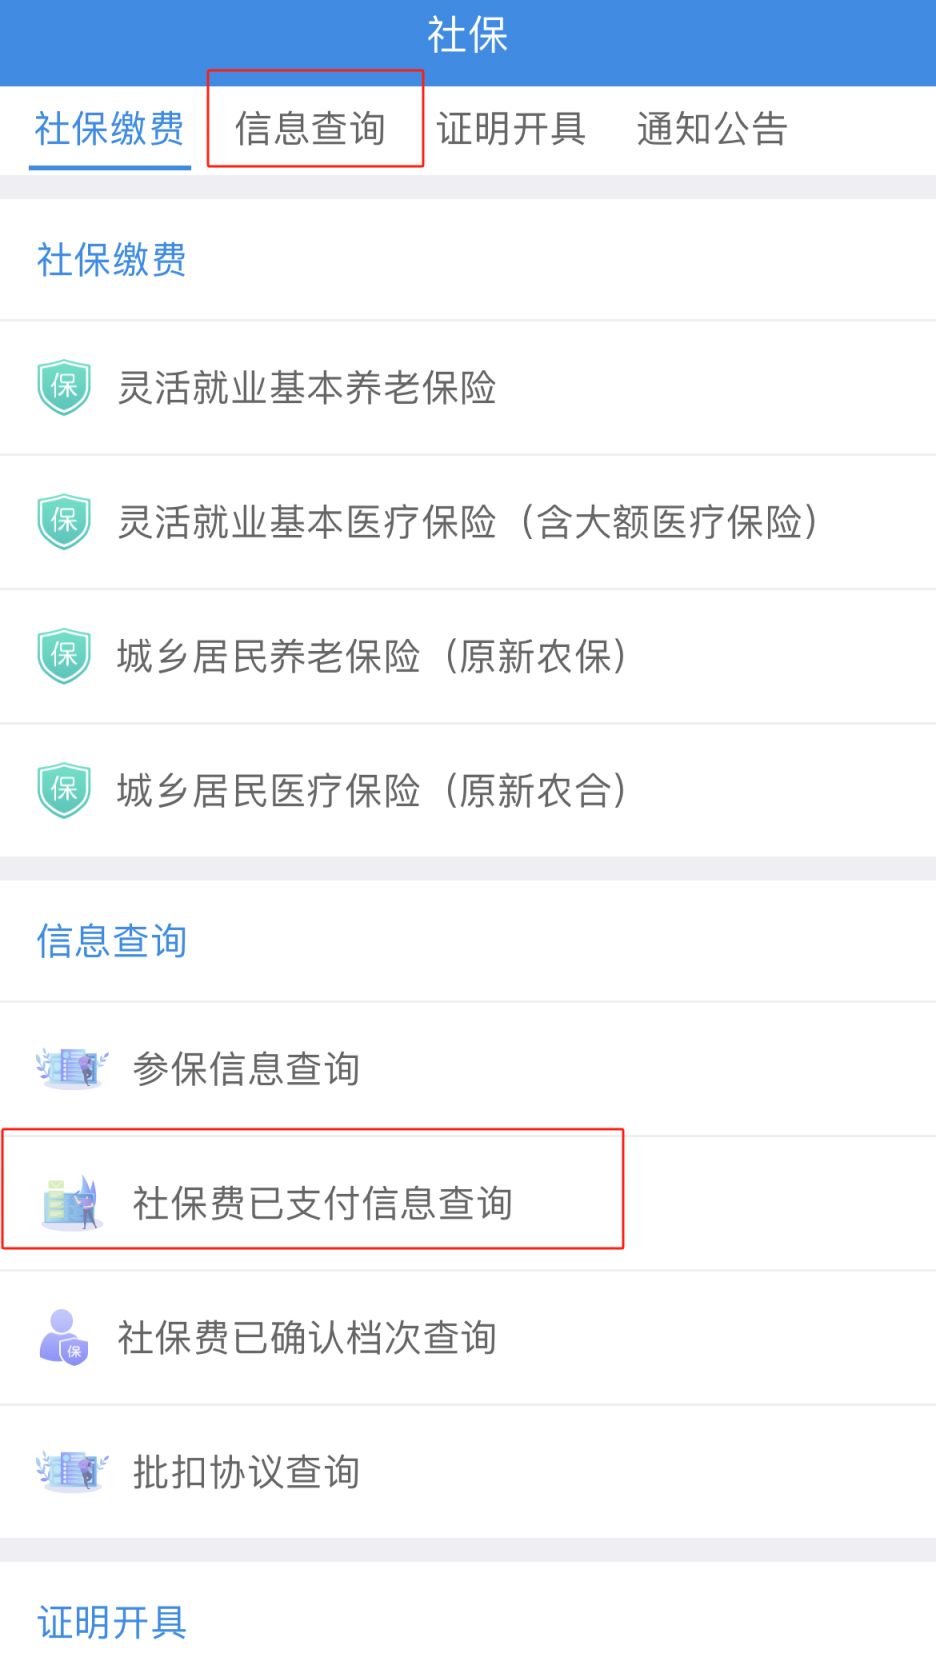Open the 通知公告 tab
Image resolution: width=936 pixels, height=1661 pixels.
click(712, 128)
